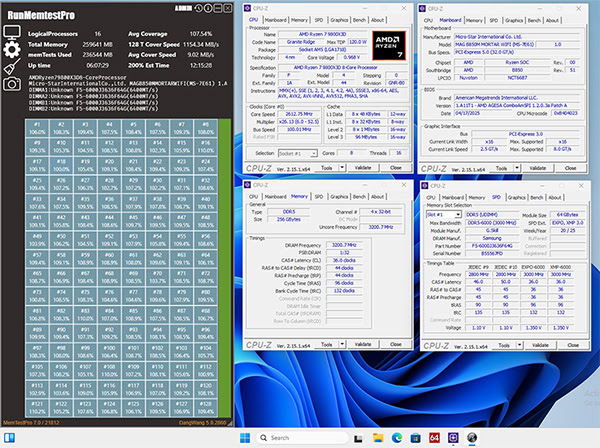Click the monitor icon in RunMemtestPro sidebar
600x448 pixels.
(14, 29)
